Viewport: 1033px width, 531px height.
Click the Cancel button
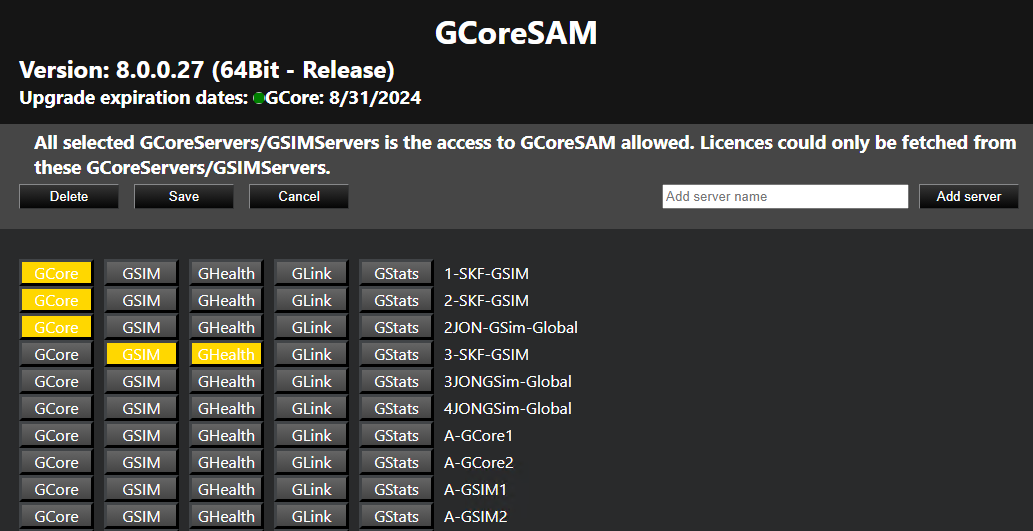click(x=299, y=196)
